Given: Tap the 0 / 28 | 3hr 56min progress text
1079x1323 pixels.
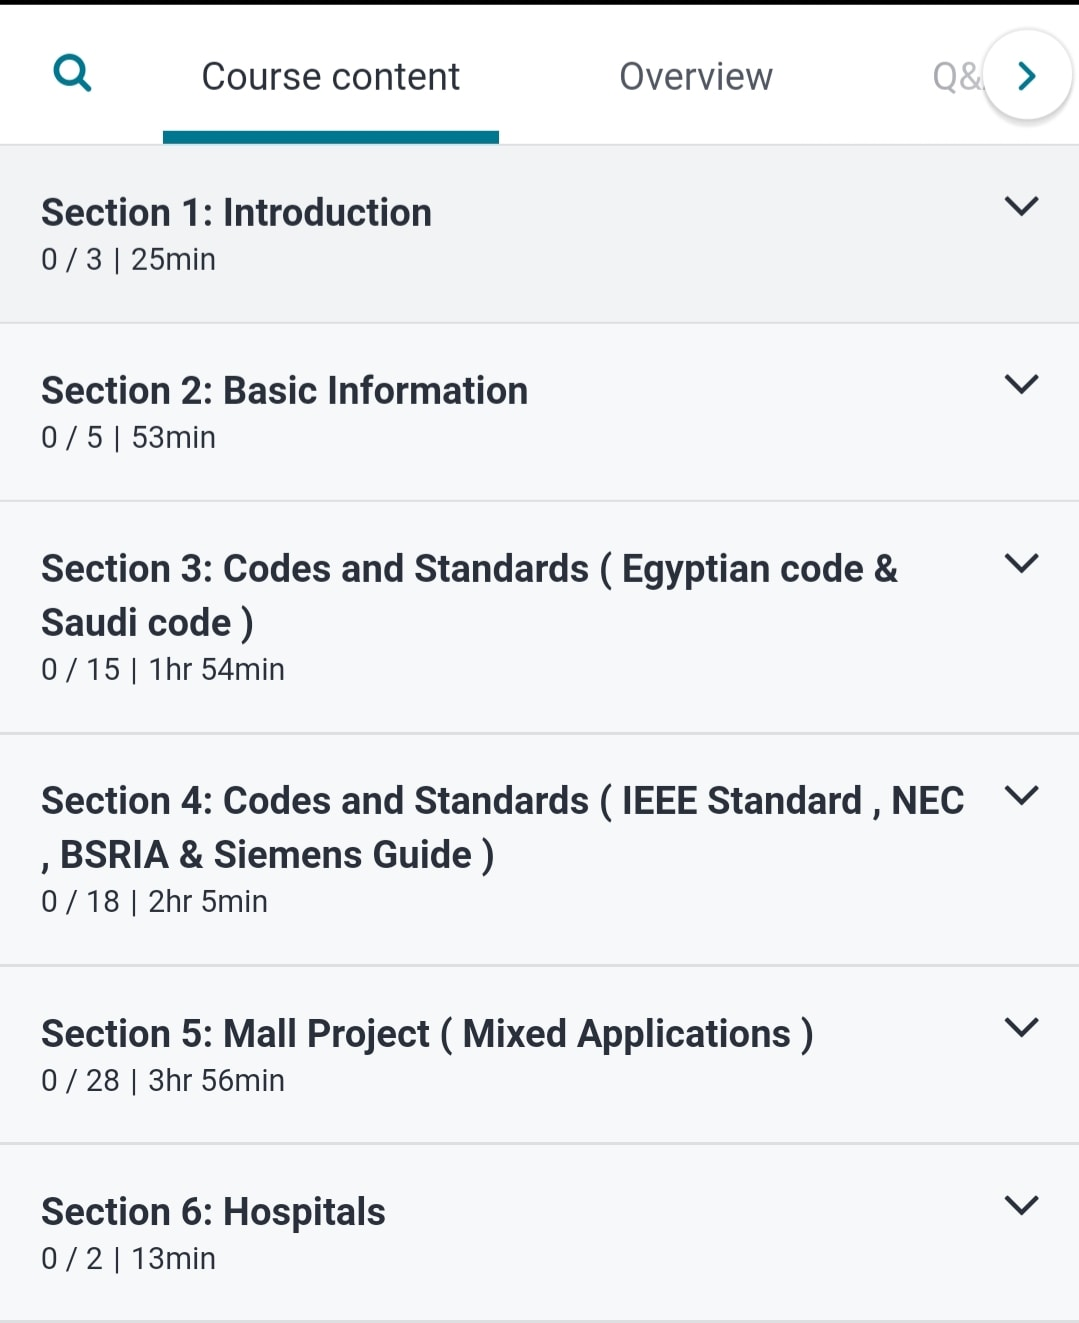Looking at the screenshot, I should pyautogui.click(x=163, y=1081).
